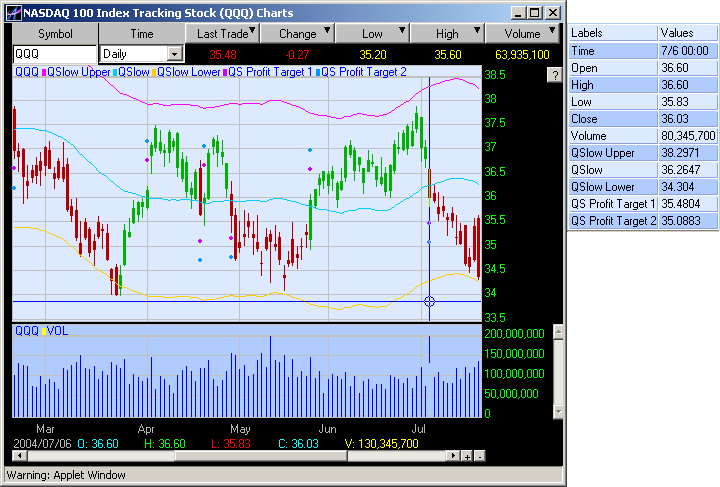The height and width of the screenshot is (487, 720).
Task: Click the QQQ symbol input field
Action: click(55, 54)
